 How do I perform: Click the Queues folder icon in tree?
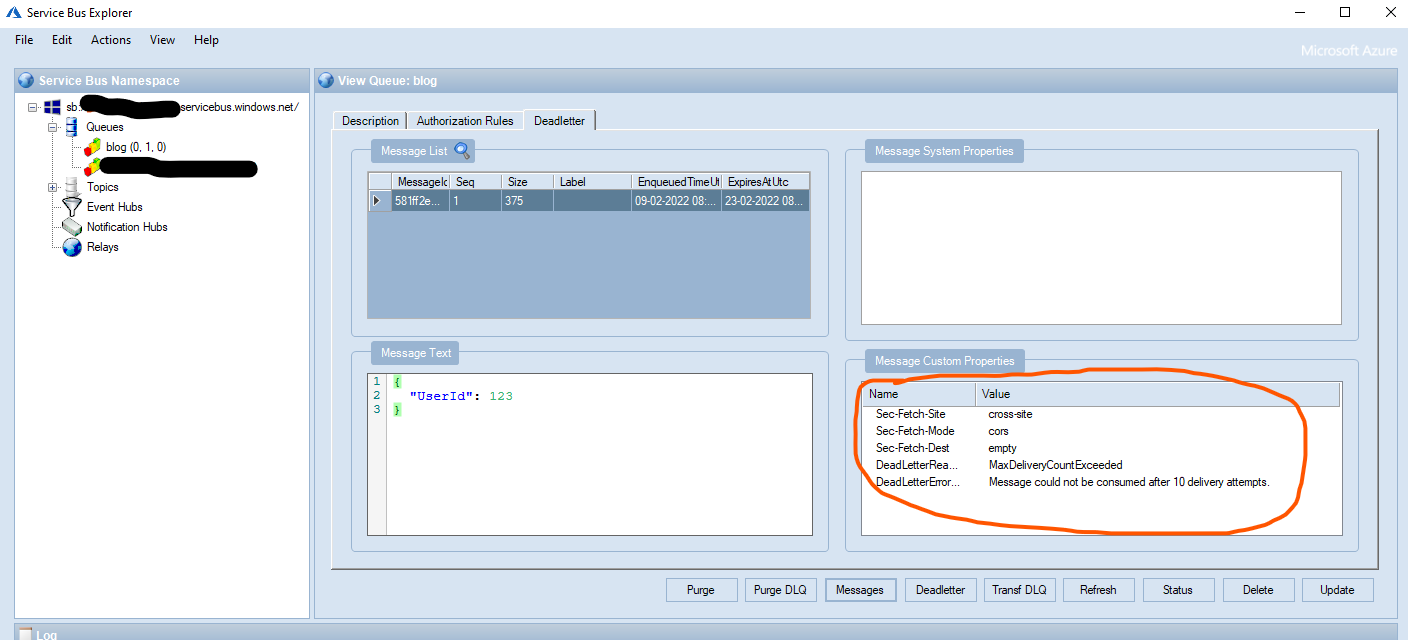(71, 127)
